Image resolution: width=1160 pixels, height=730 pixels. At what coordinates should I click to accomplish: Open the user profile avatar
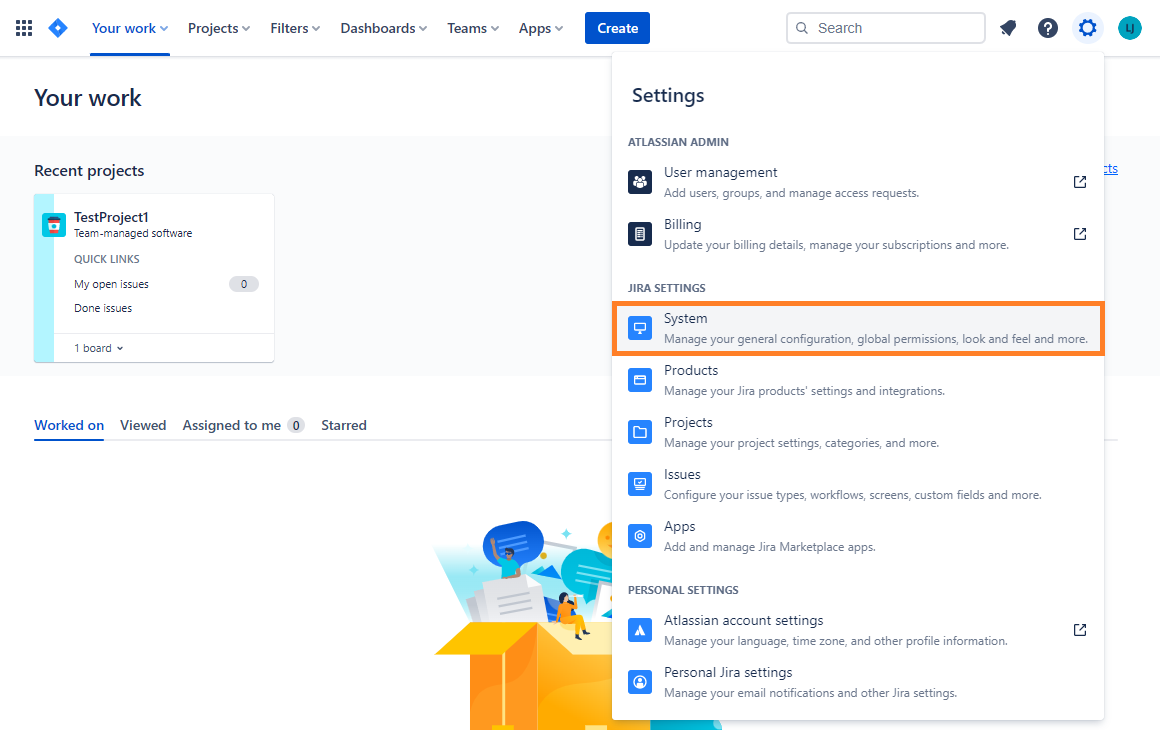(x=1129, y=28)
